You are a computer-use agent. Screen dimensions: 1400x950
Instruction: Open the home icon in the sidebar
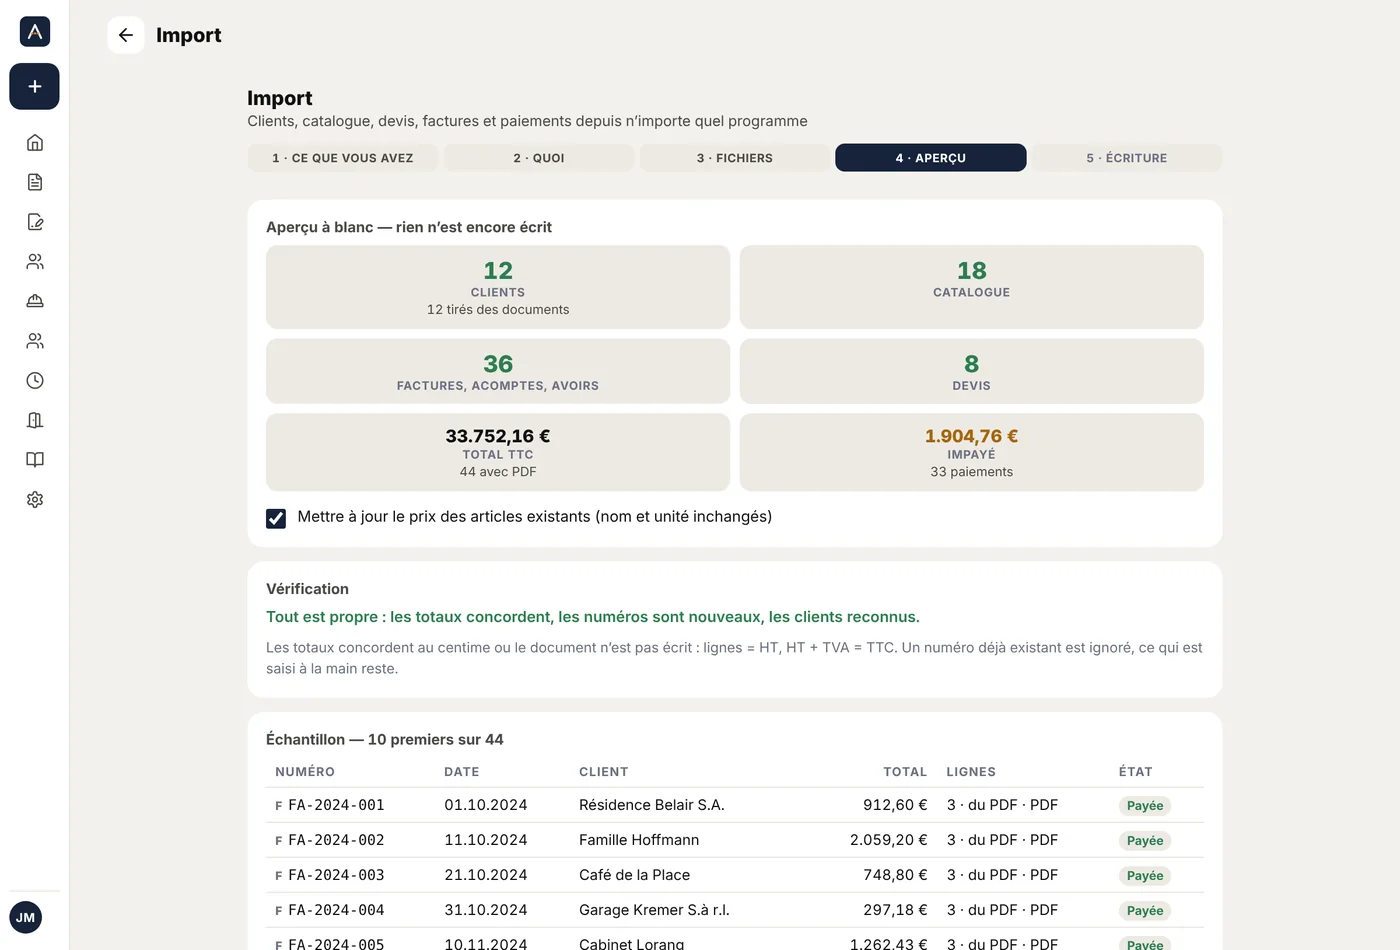pos(35,143)
